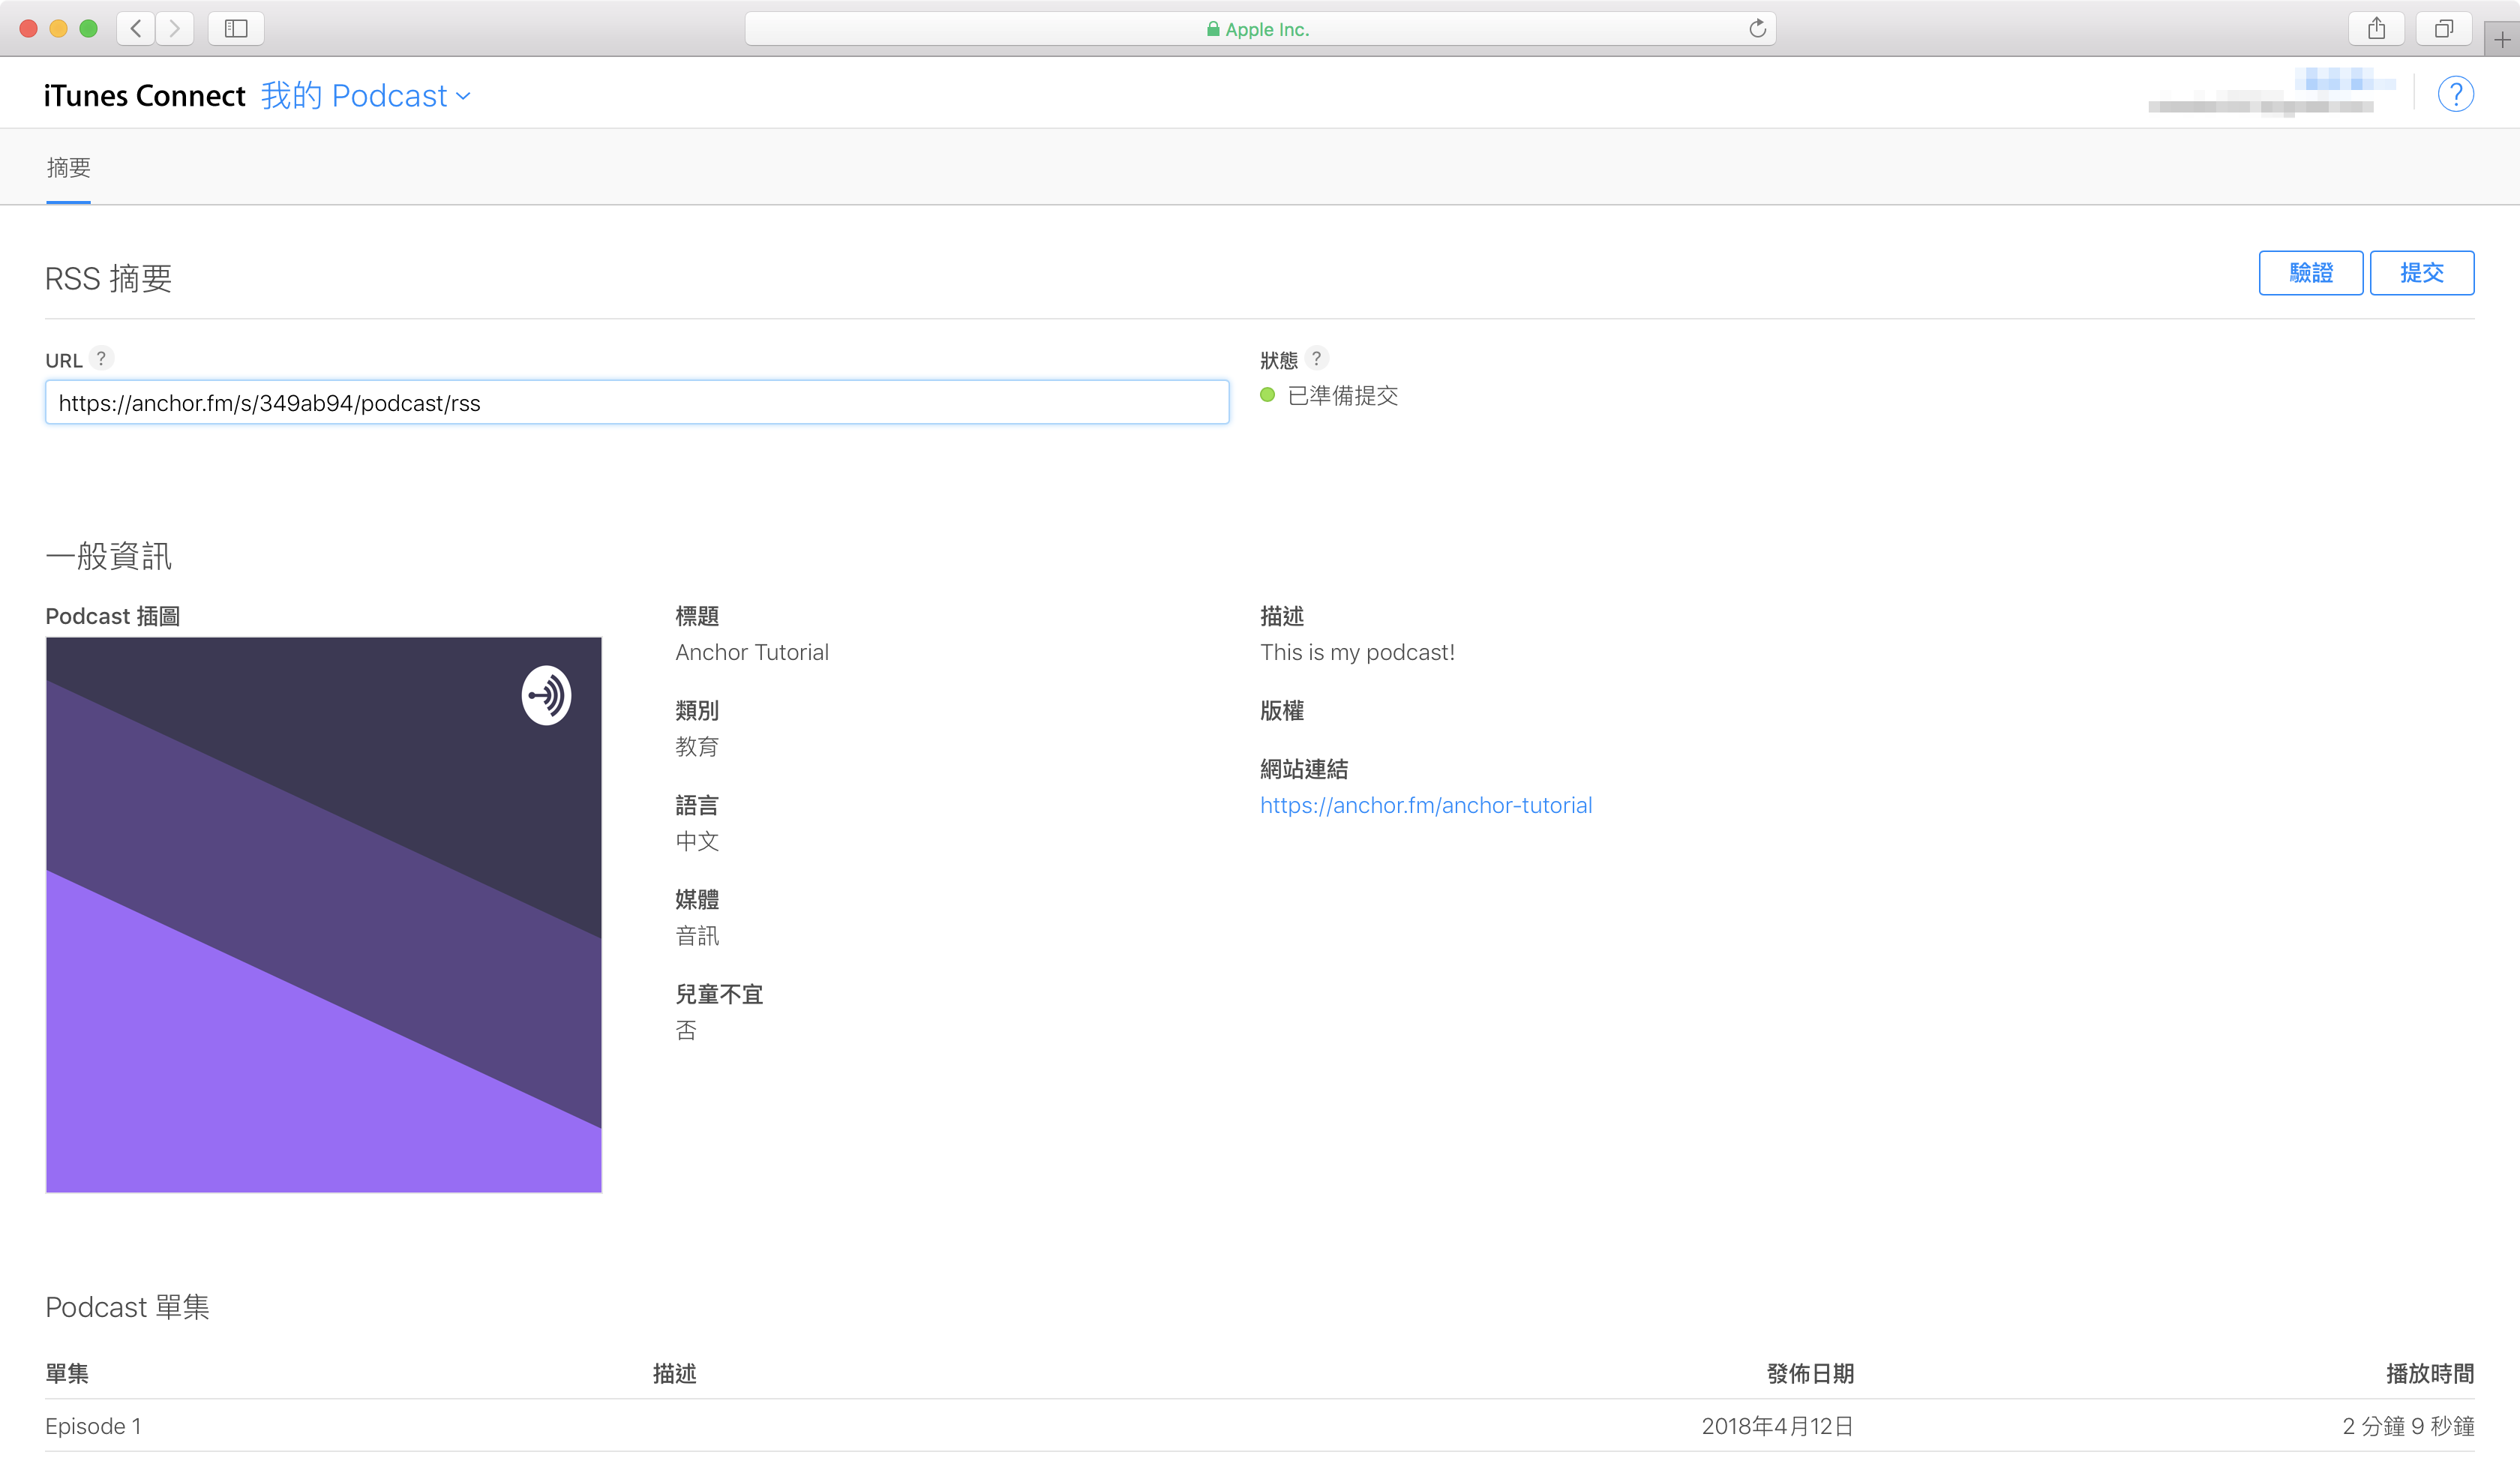Click the Safari back arrow button
Image resolution: width=2520 pixels, height=1473 pixels.
[136, 28]
